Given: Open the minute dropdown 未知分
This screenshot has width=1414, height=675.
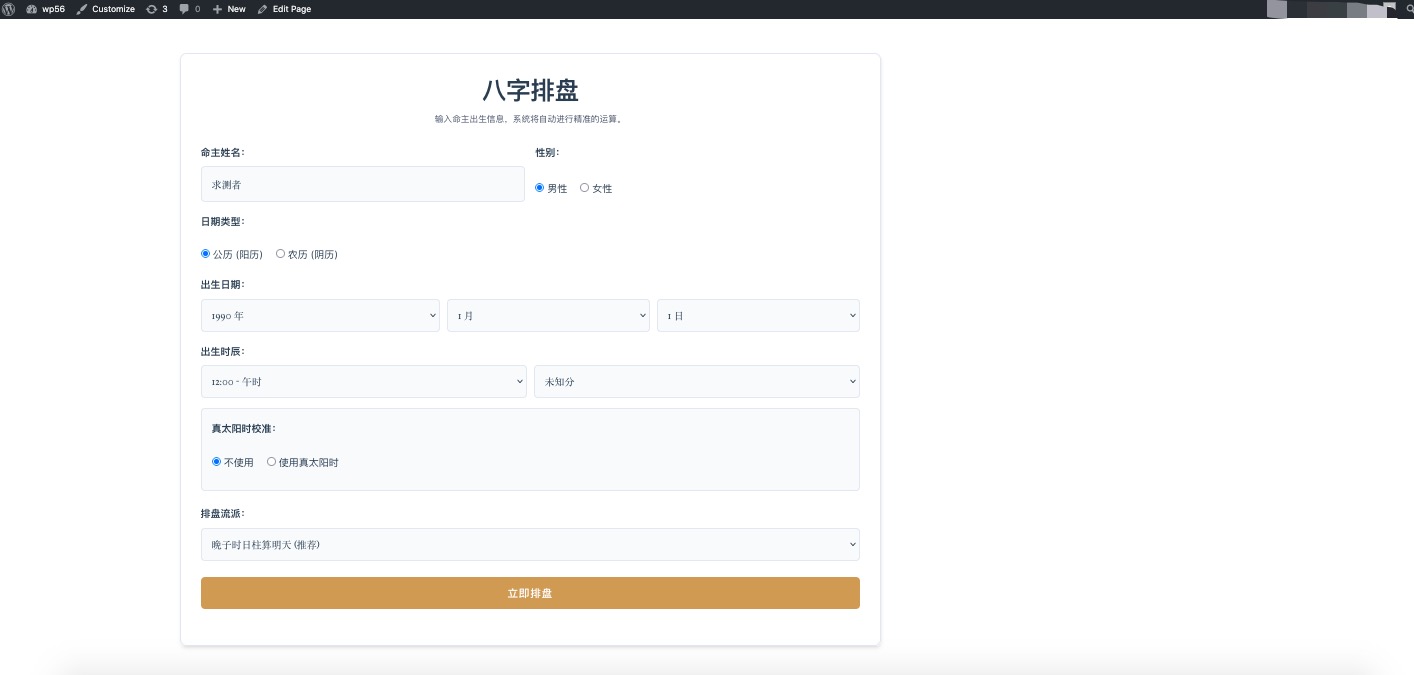Looking at the screenshot, I should pos(697,381).
